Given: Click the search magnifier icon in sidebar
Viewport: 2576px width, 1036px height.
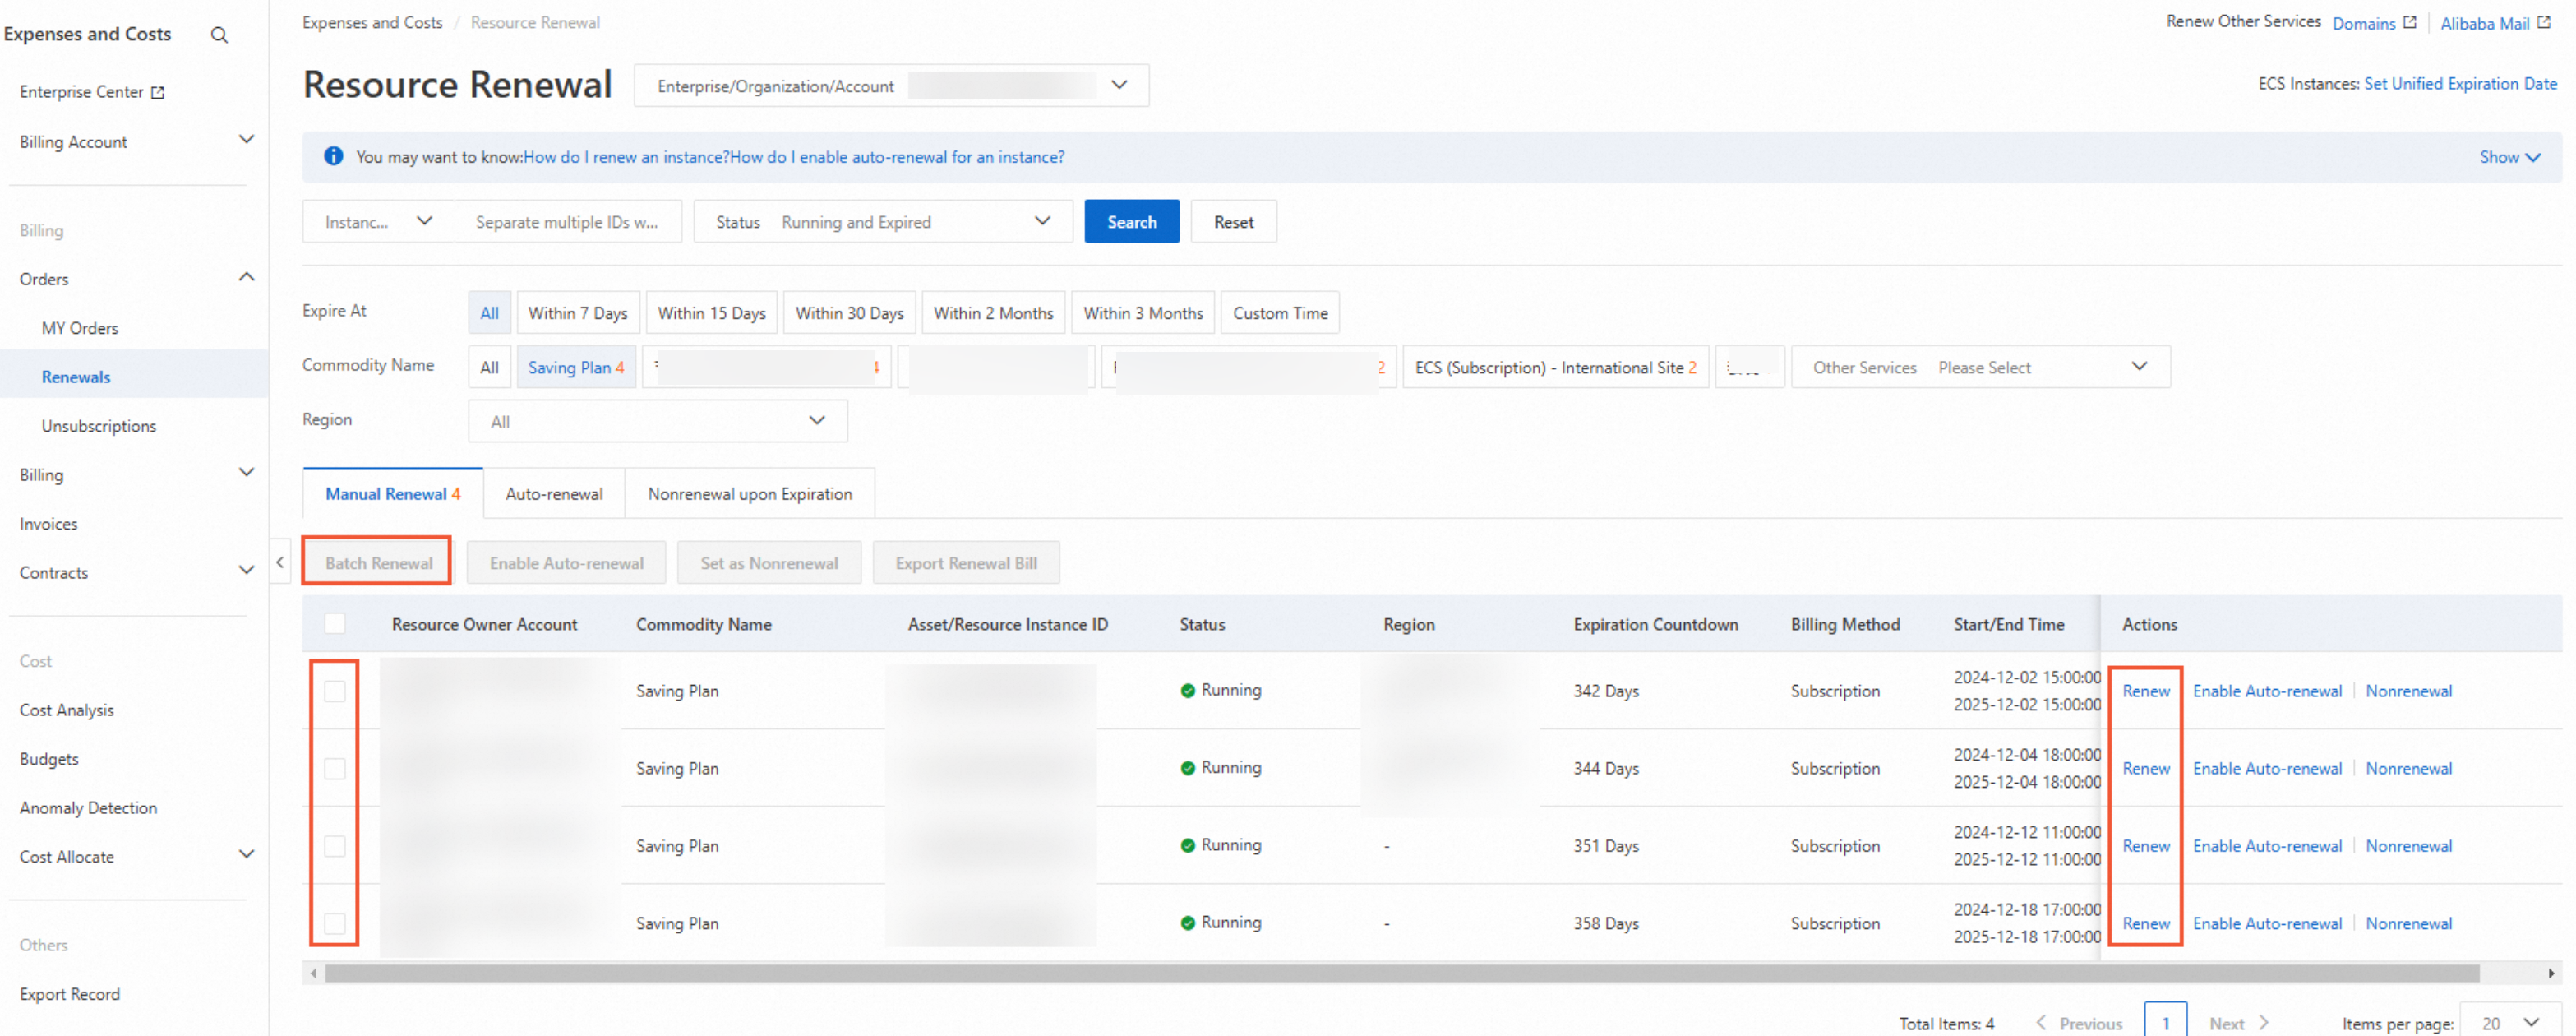Looking at the screenshot, I should coord(219,35).
